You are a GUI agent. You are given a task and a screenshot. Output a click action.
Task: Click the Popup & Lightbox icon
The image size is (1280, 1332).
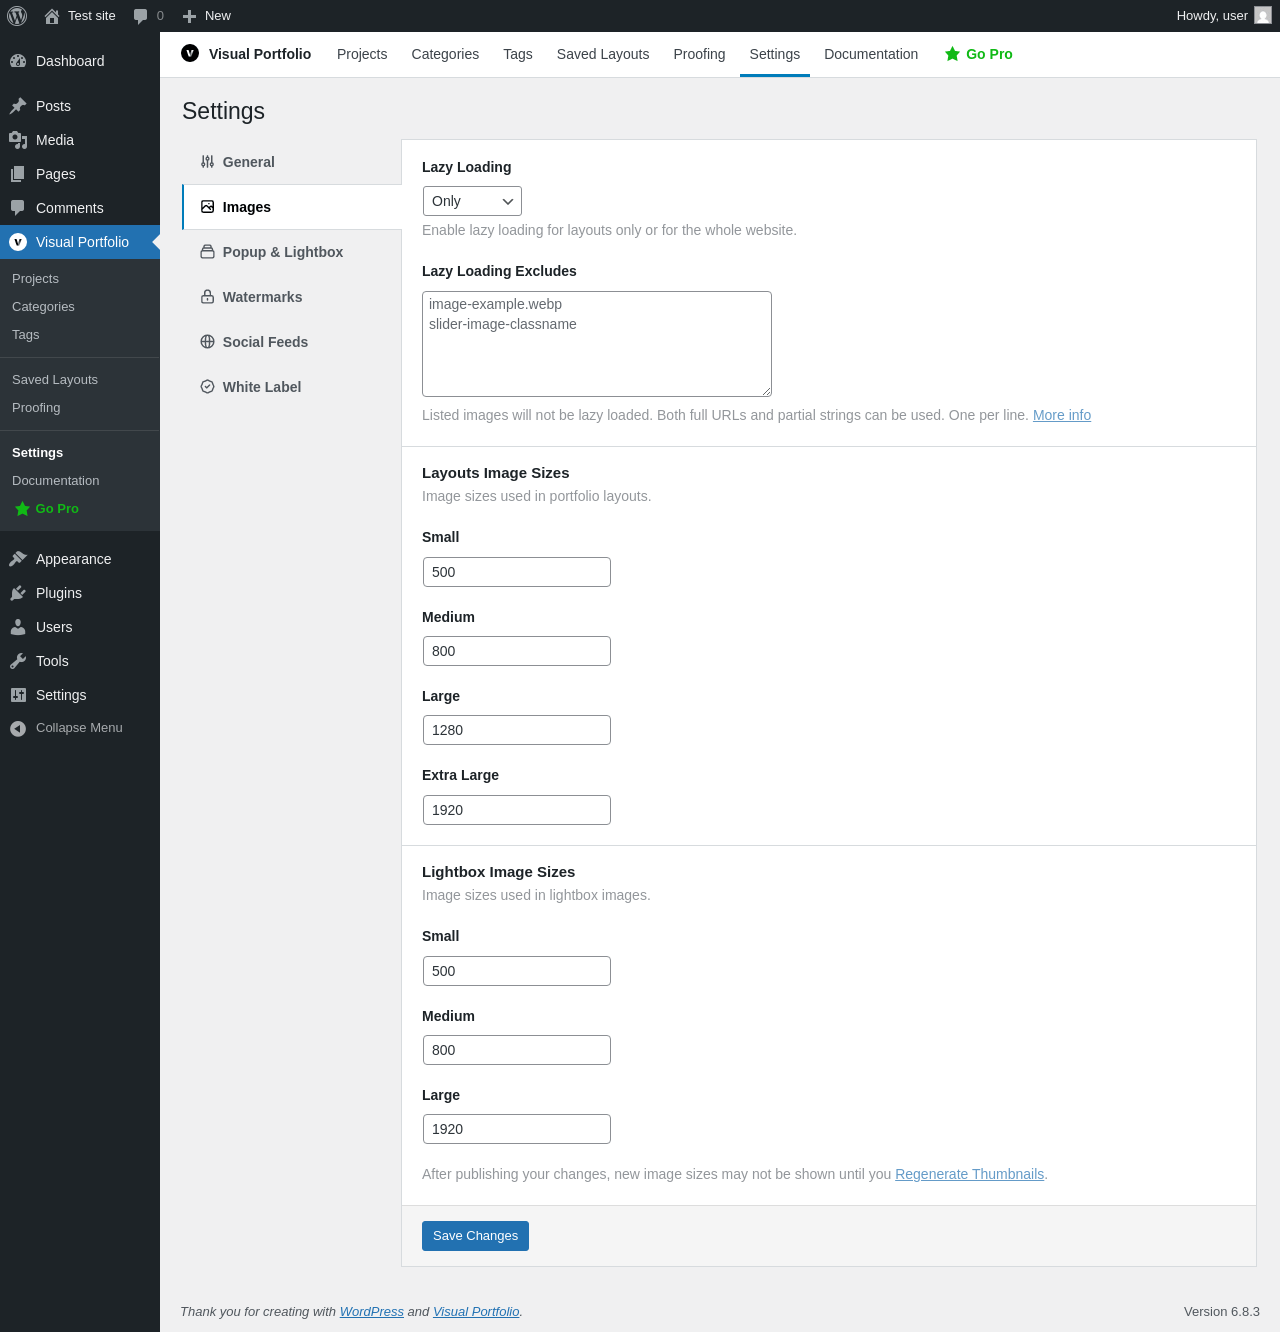point(207,252)
